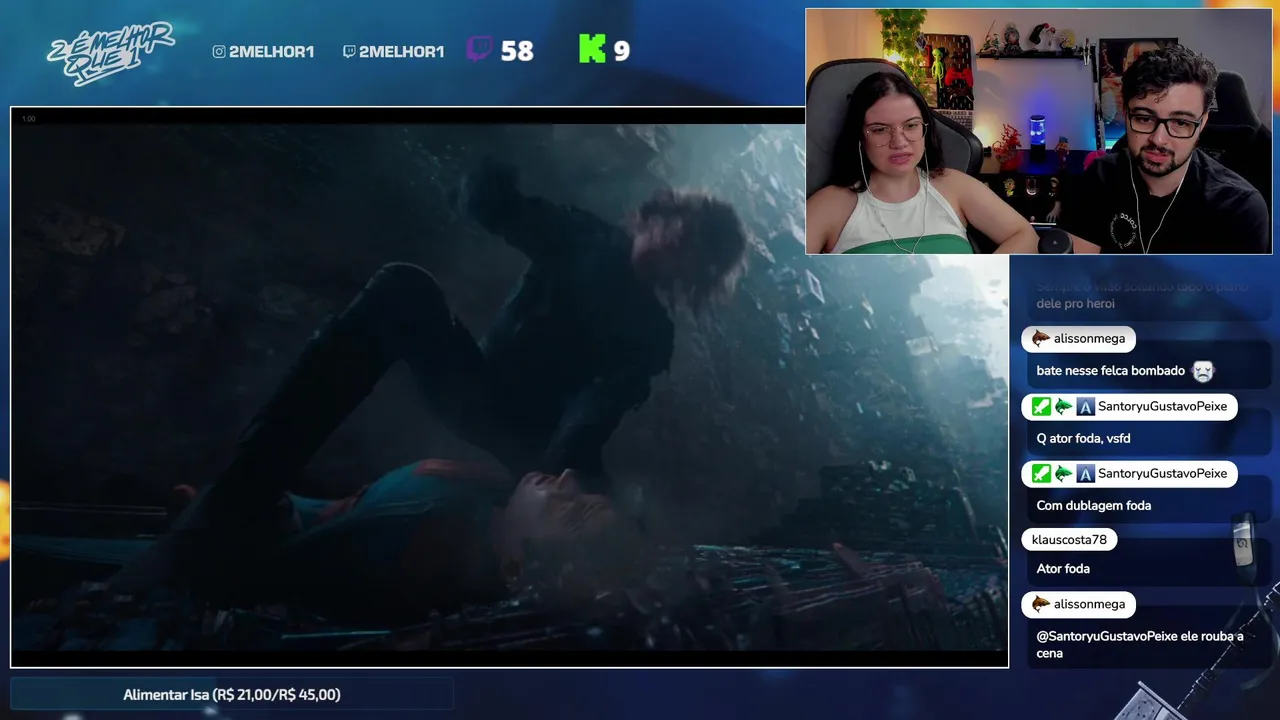Screen dimensions: 1280x720
Task: Click chat message 'Q ator foda, vsfd'
Action: click(x=1083, y=439)
